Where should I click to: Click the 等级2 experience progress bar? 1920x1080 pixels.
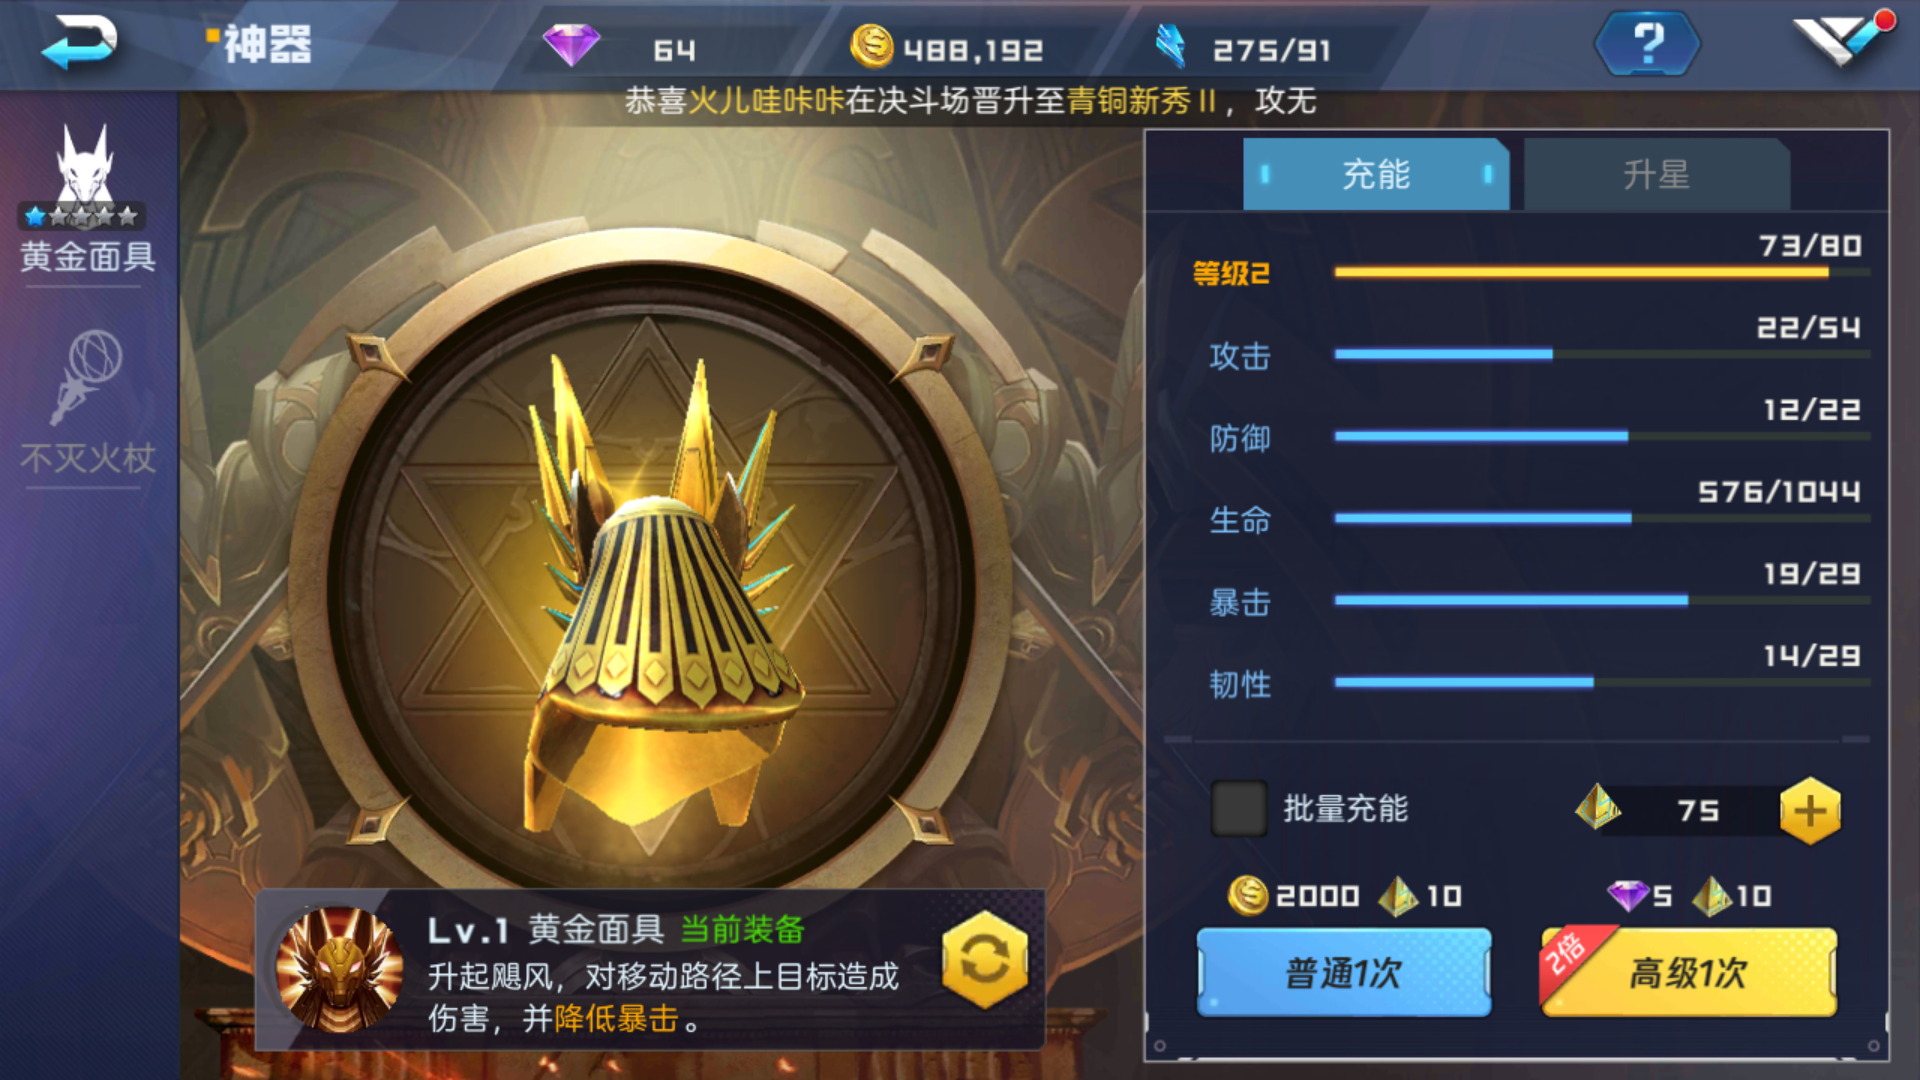[x=1602, y=272]
